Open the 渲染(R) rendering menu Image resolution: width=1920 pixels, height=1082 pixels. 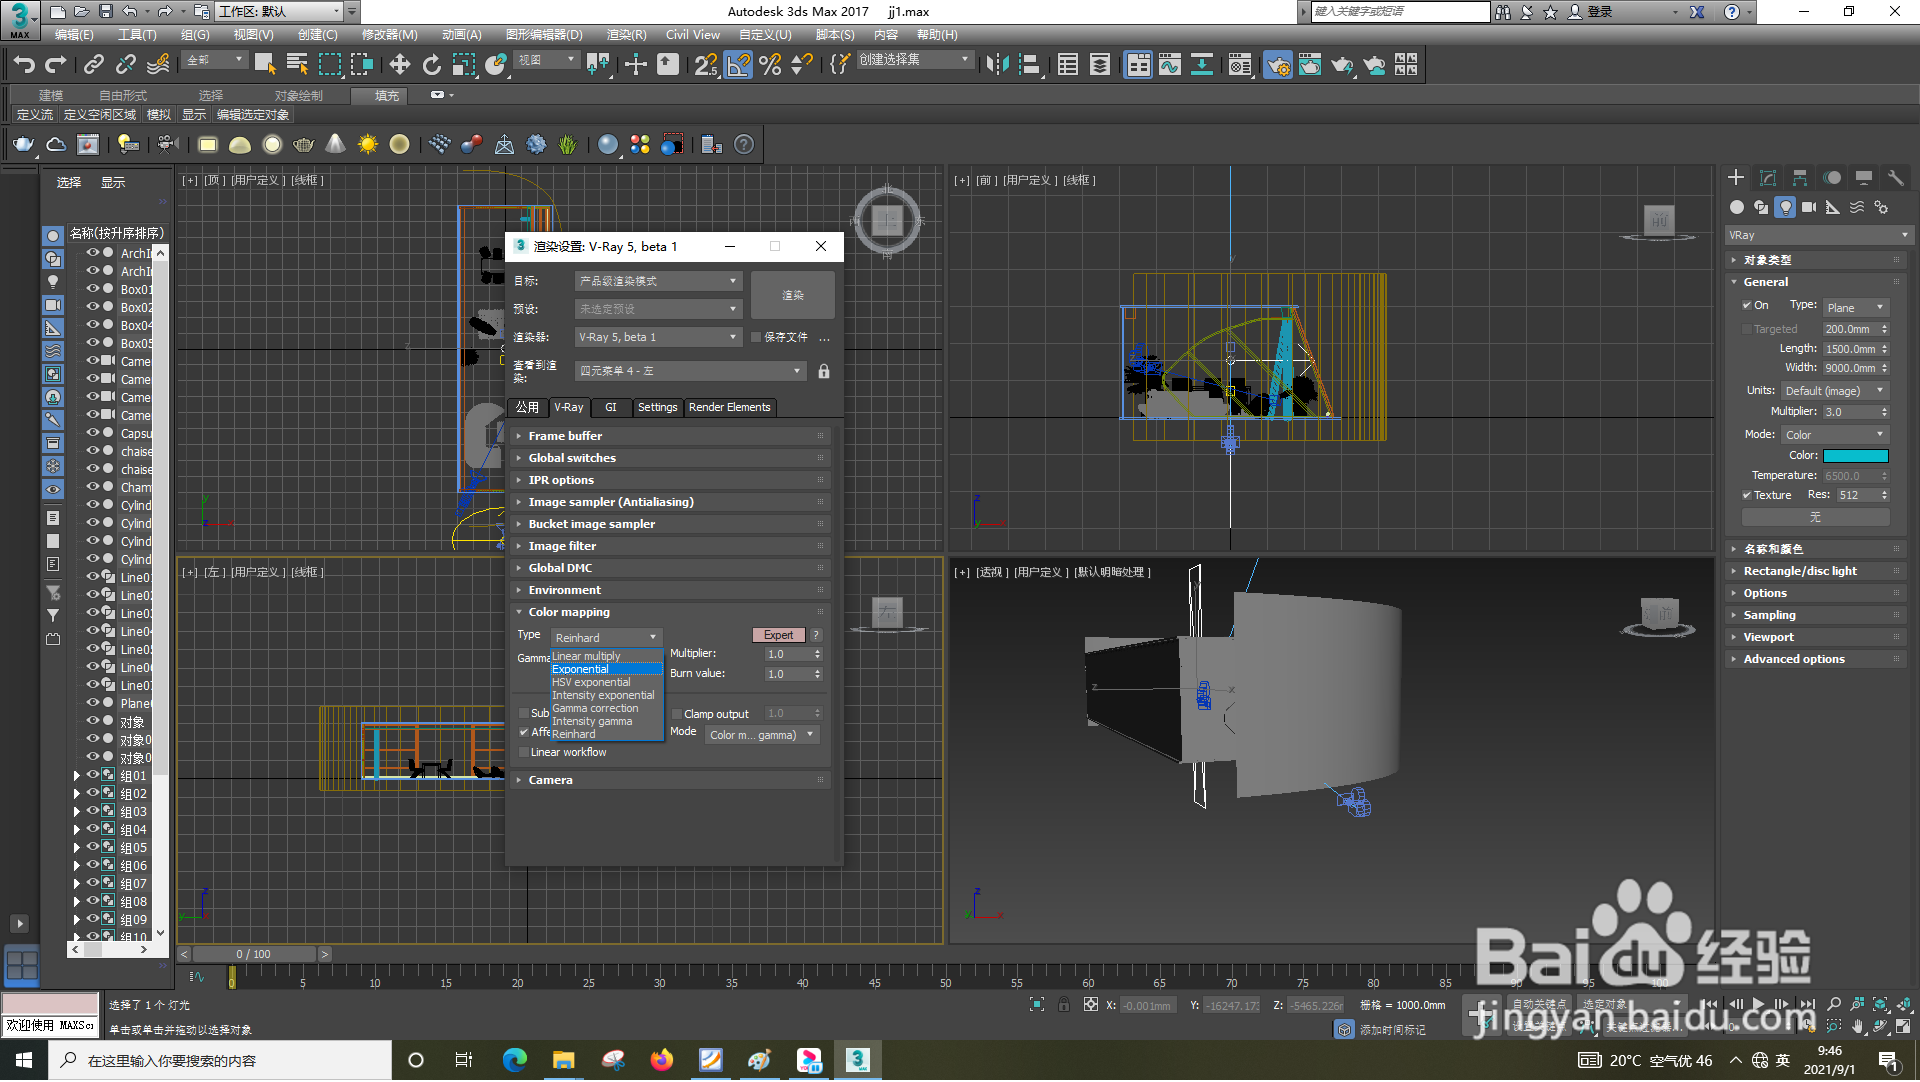tap(627, 35)
